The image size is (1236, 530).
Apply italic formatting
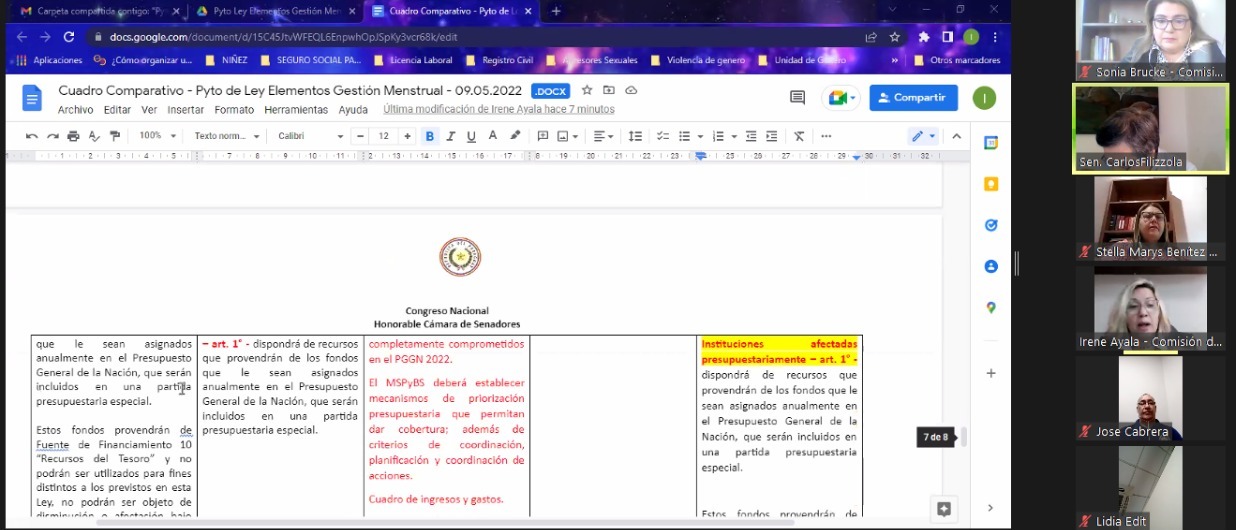[x=451, y=136]
